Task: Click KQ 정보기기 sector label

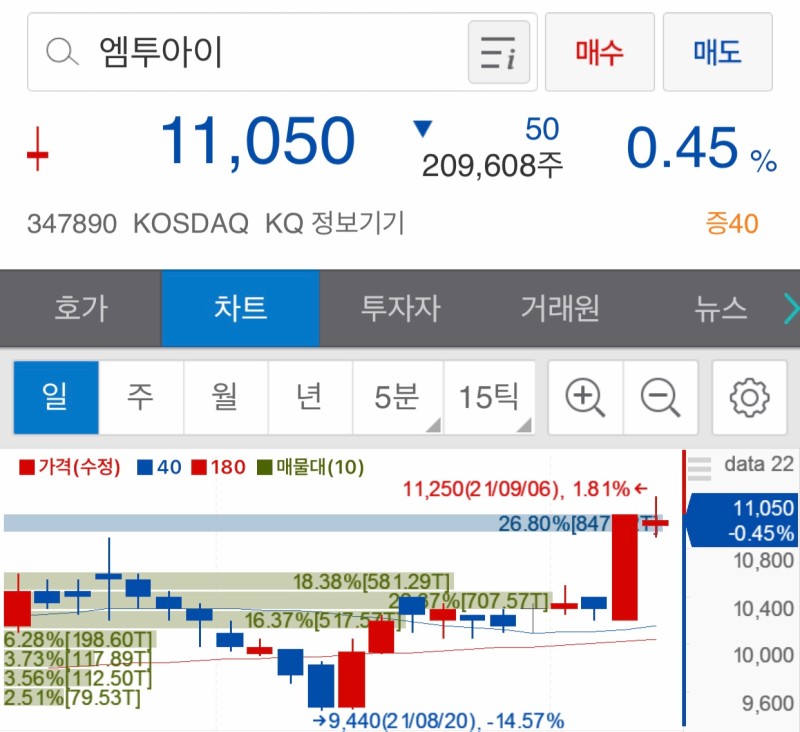Action: pyautogui.click(x=335, y=223)
